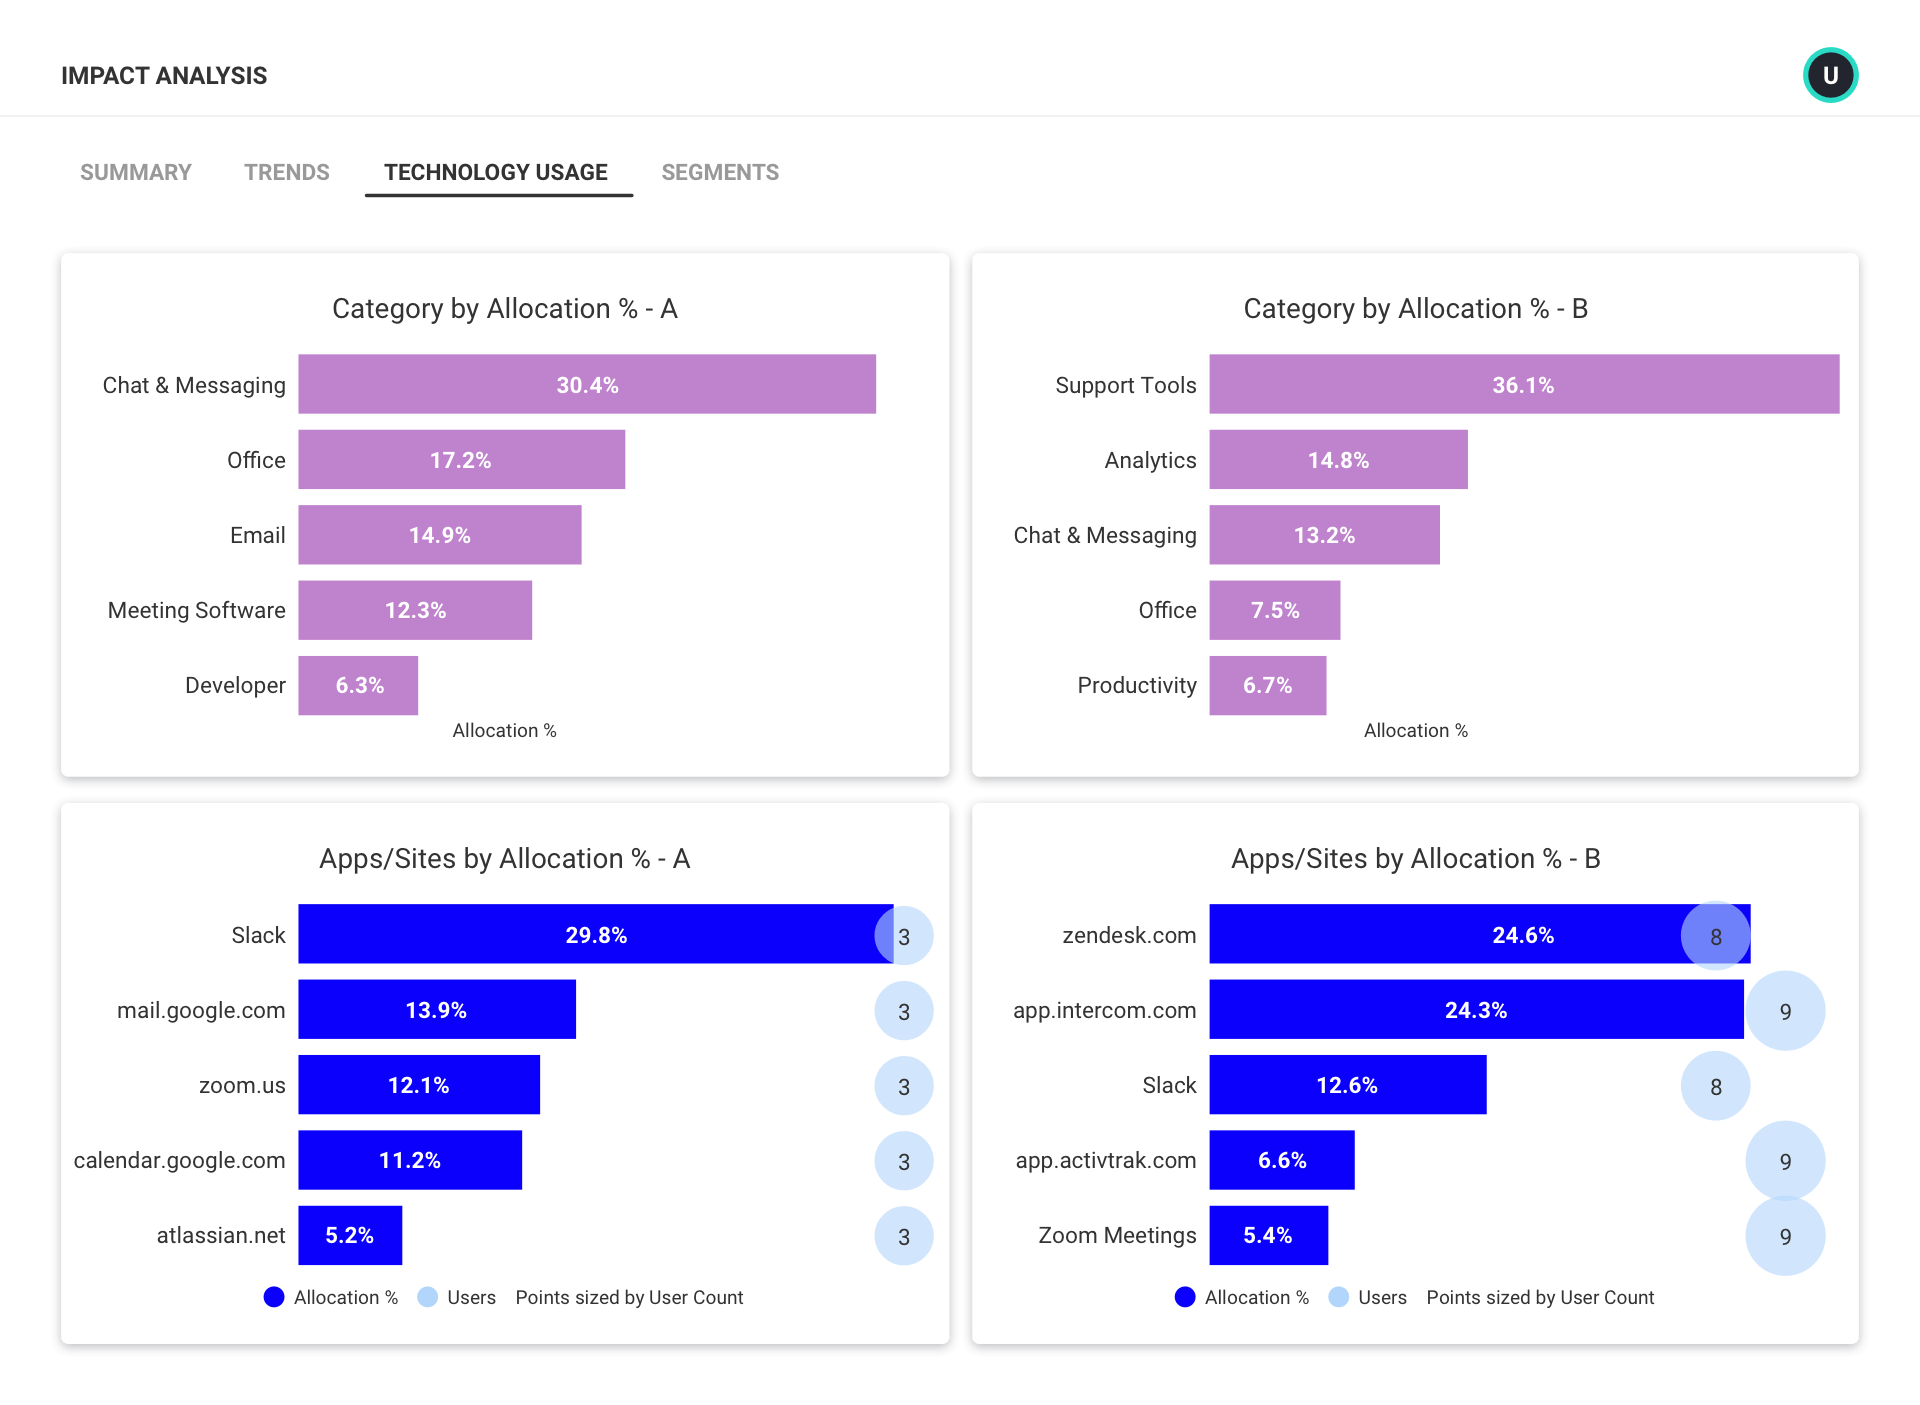Click the zendesk.com 24.6% bar
Viewport: 1920px width, 1405px height.
coord(1480,934)
